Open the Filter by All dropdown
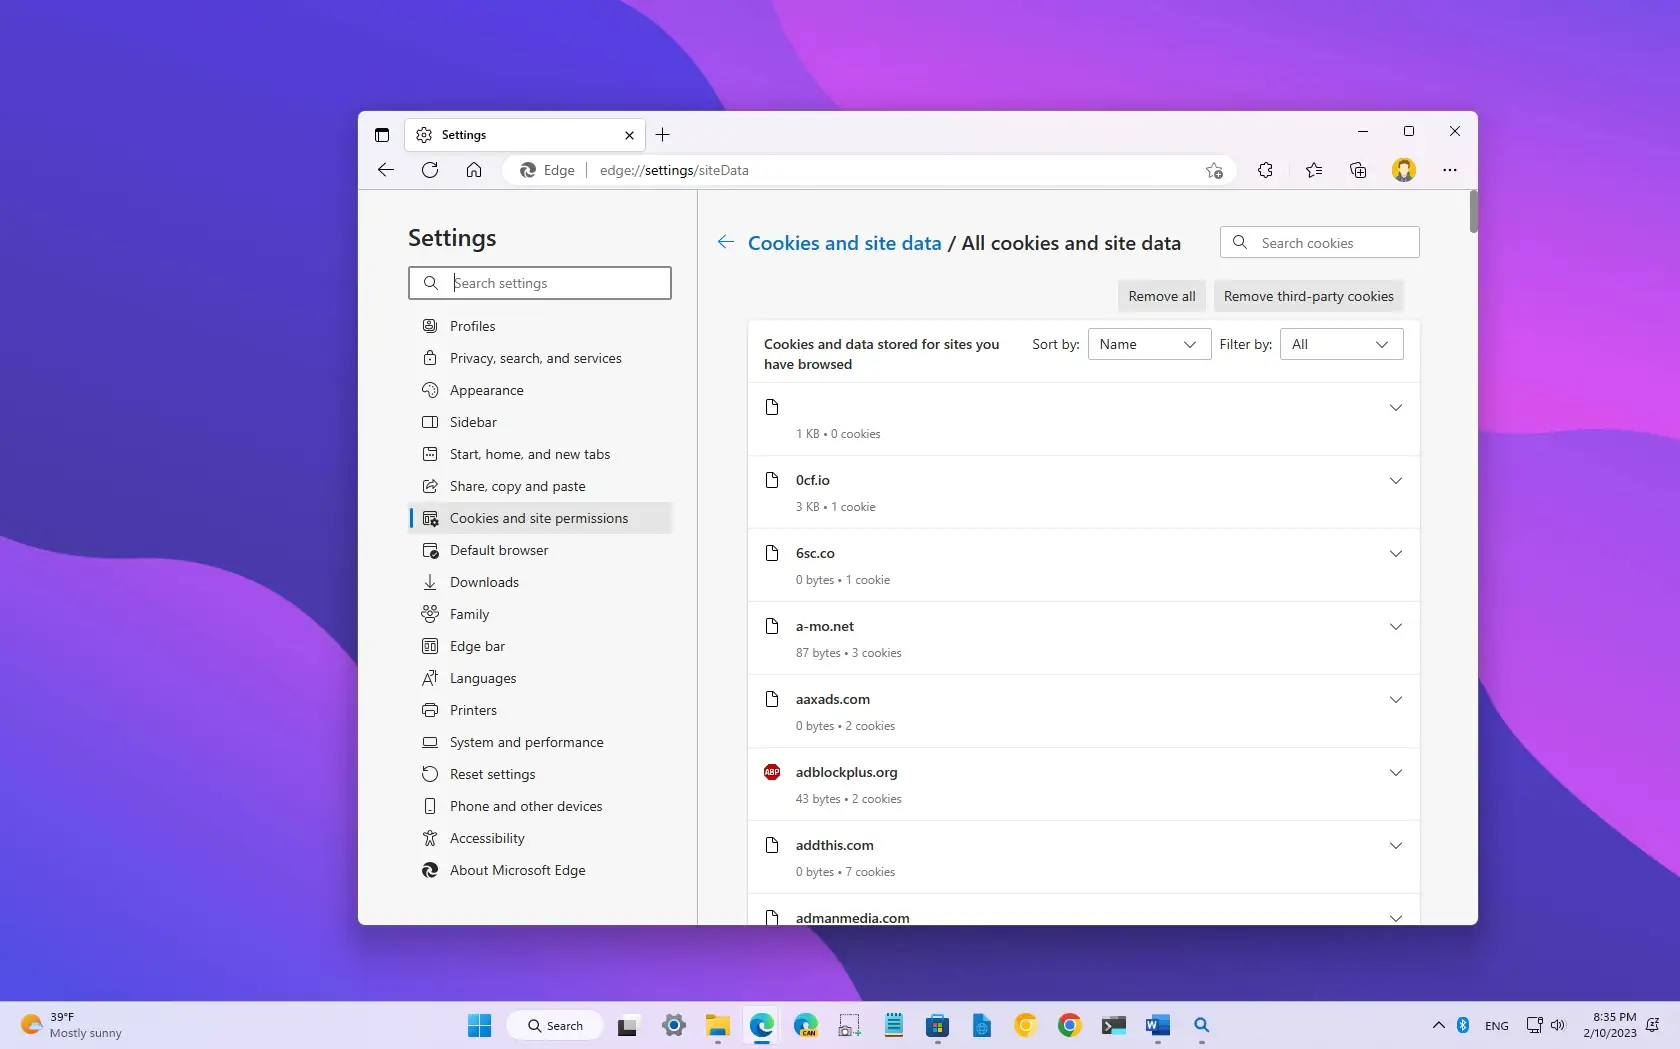 click(1341, 344)
